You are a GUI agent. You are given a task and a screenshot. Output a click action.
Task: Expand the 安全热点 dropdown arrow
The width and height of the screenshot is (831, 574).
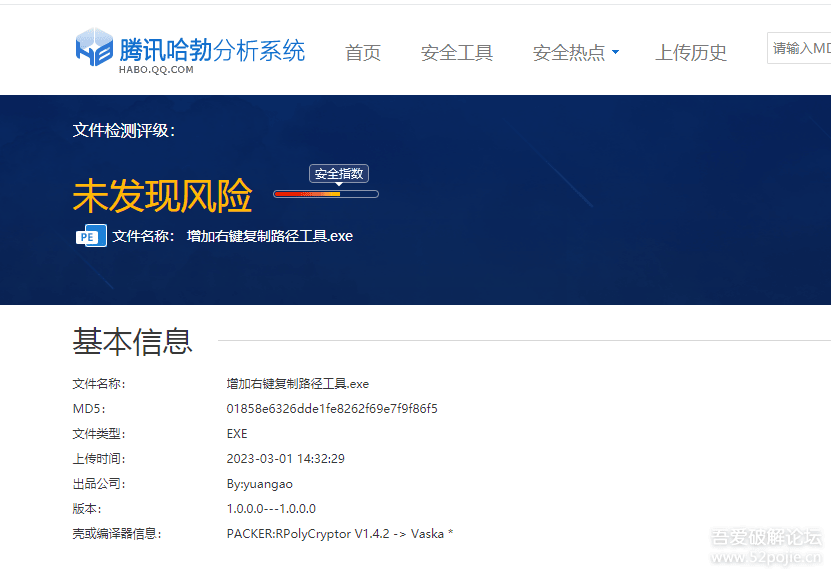click(615, 52)
